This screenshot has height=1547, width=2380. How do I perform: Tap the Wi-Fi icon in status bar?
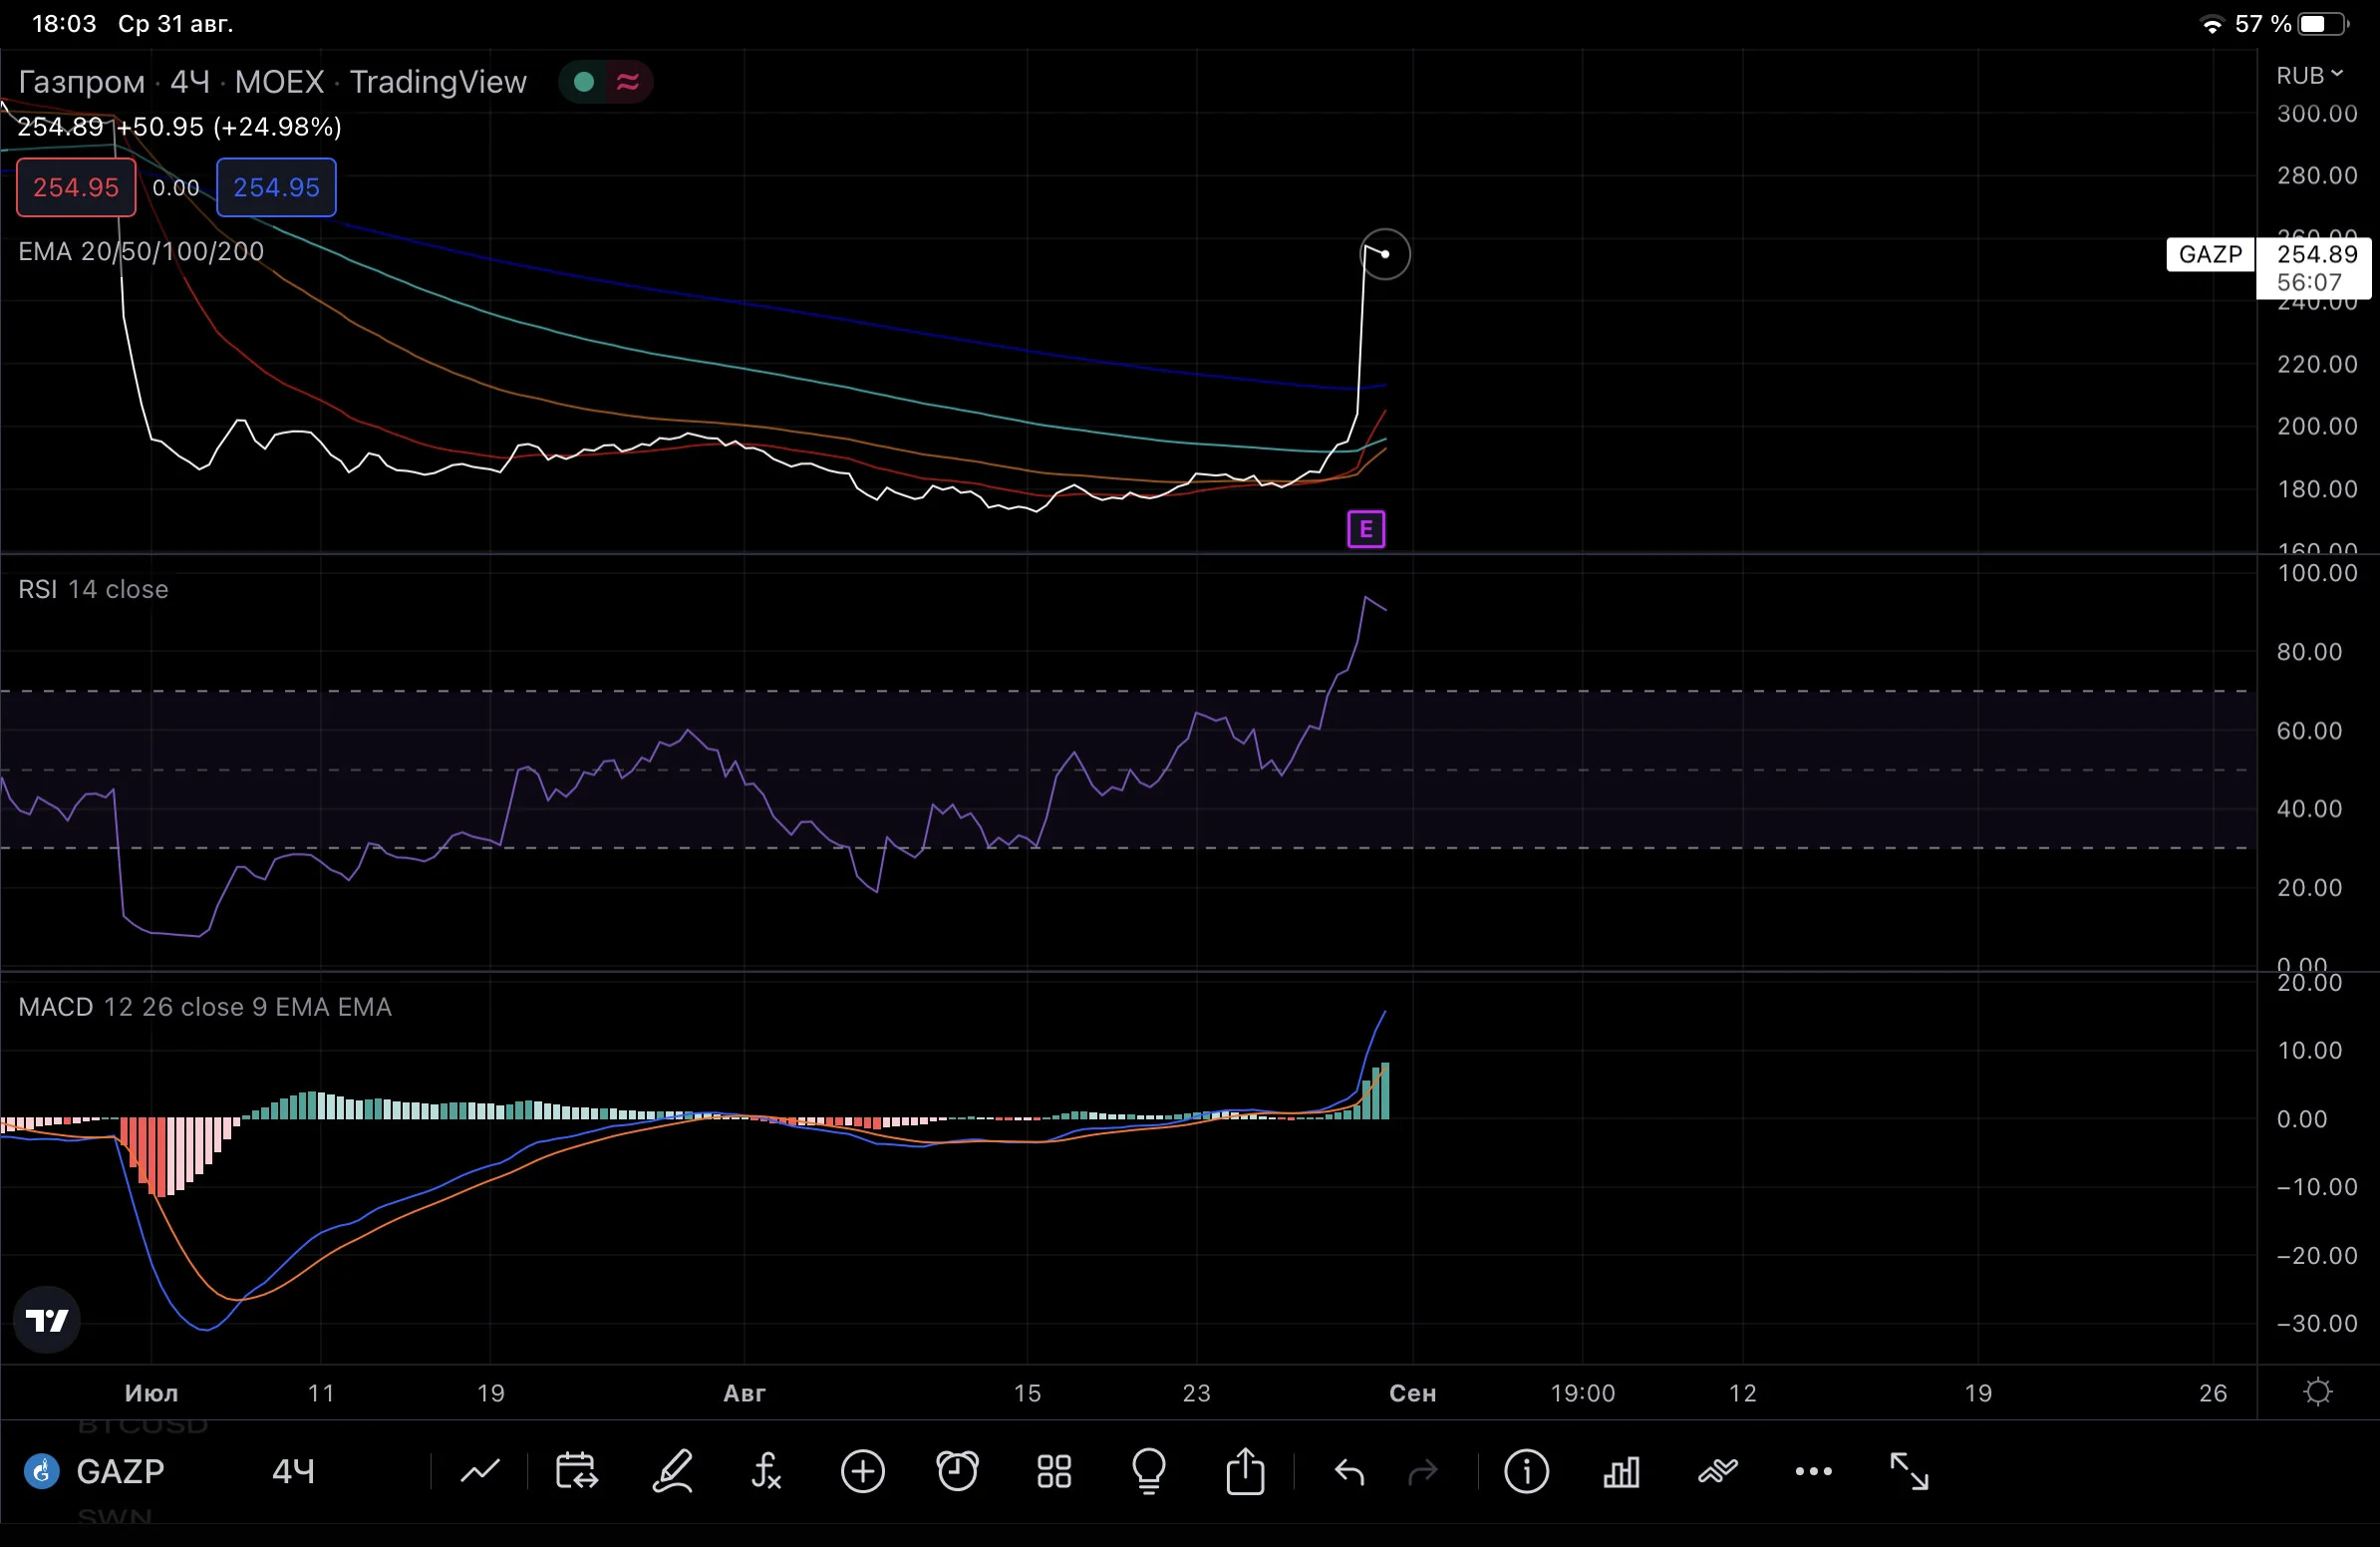(2213, 25)
